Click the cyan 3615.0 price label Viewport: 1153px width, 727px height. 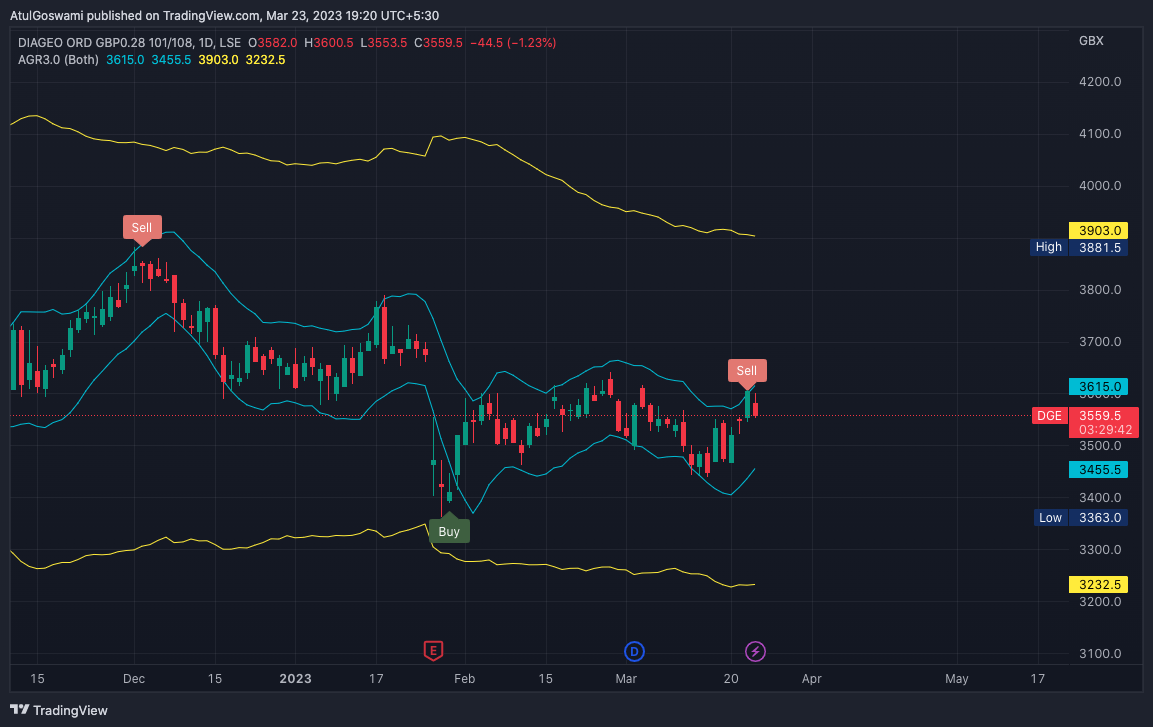(1098, 387)
